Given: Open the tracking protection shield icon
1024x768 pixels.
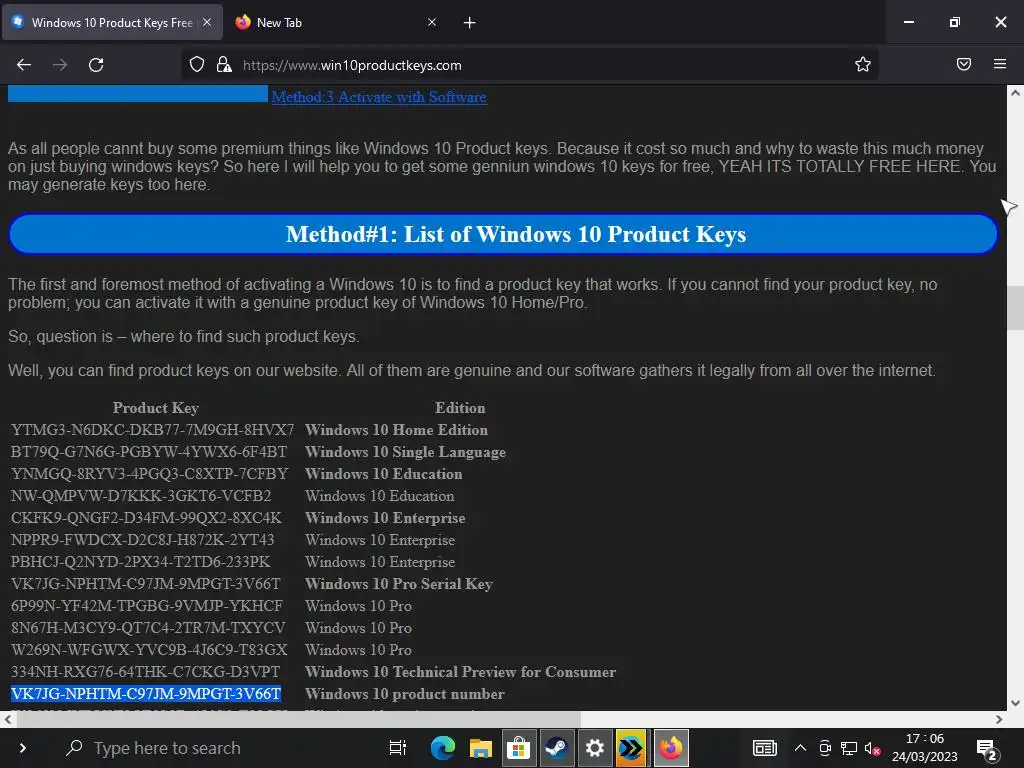Looking at the screenshot, I should tap(197, 64).
